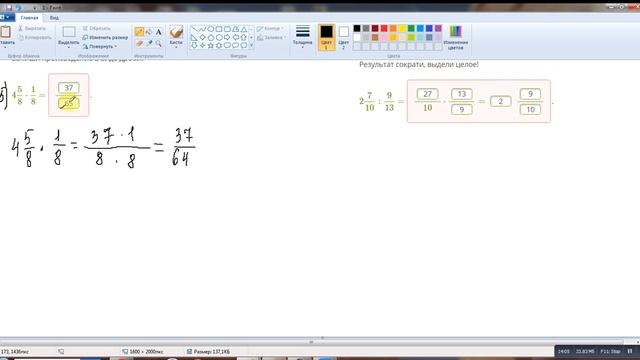The height and width of the screenshot is (360, 640).
Task: Choose the Five-point star shape
Action: coord(211,45)
